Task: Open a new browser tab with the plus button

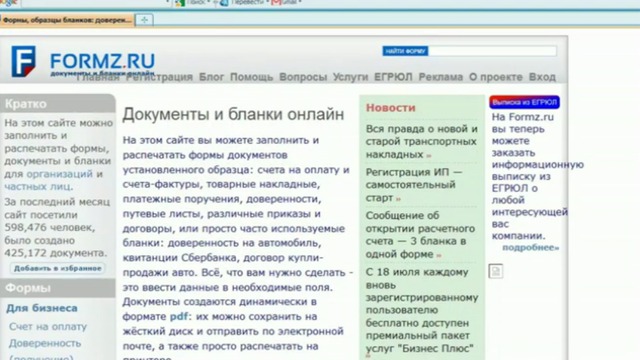Action: click(144, 20)
